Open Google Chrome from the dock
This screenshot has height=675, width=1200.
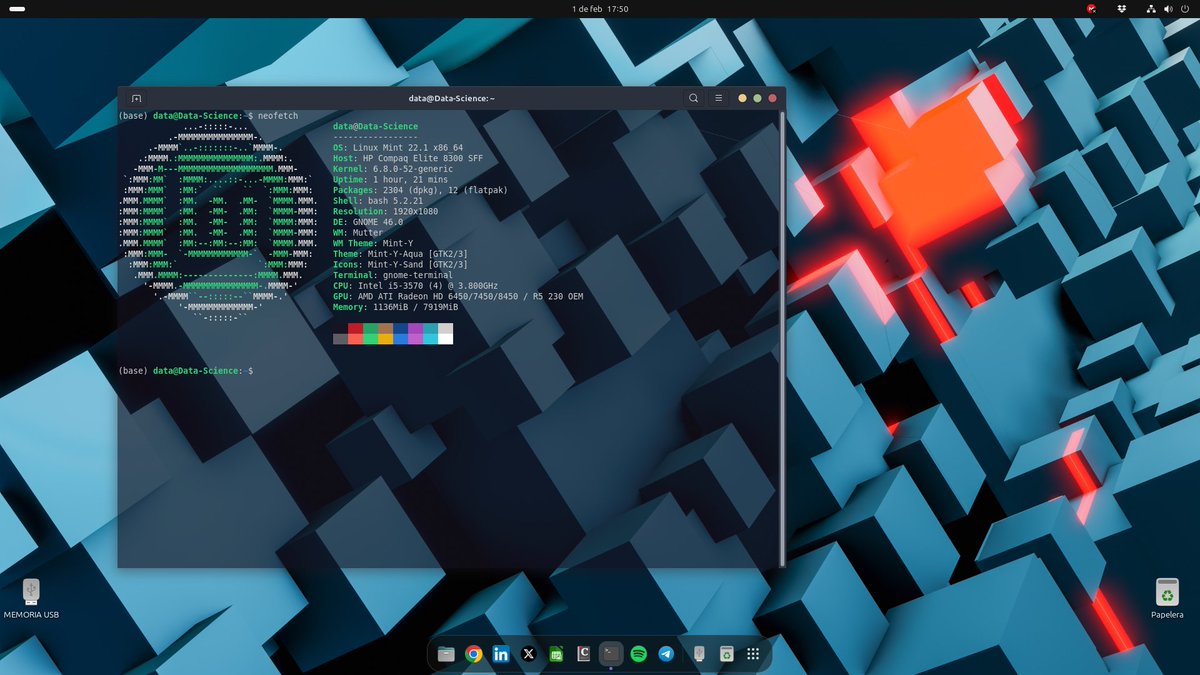pyautogui.click(x=473, y=654)
